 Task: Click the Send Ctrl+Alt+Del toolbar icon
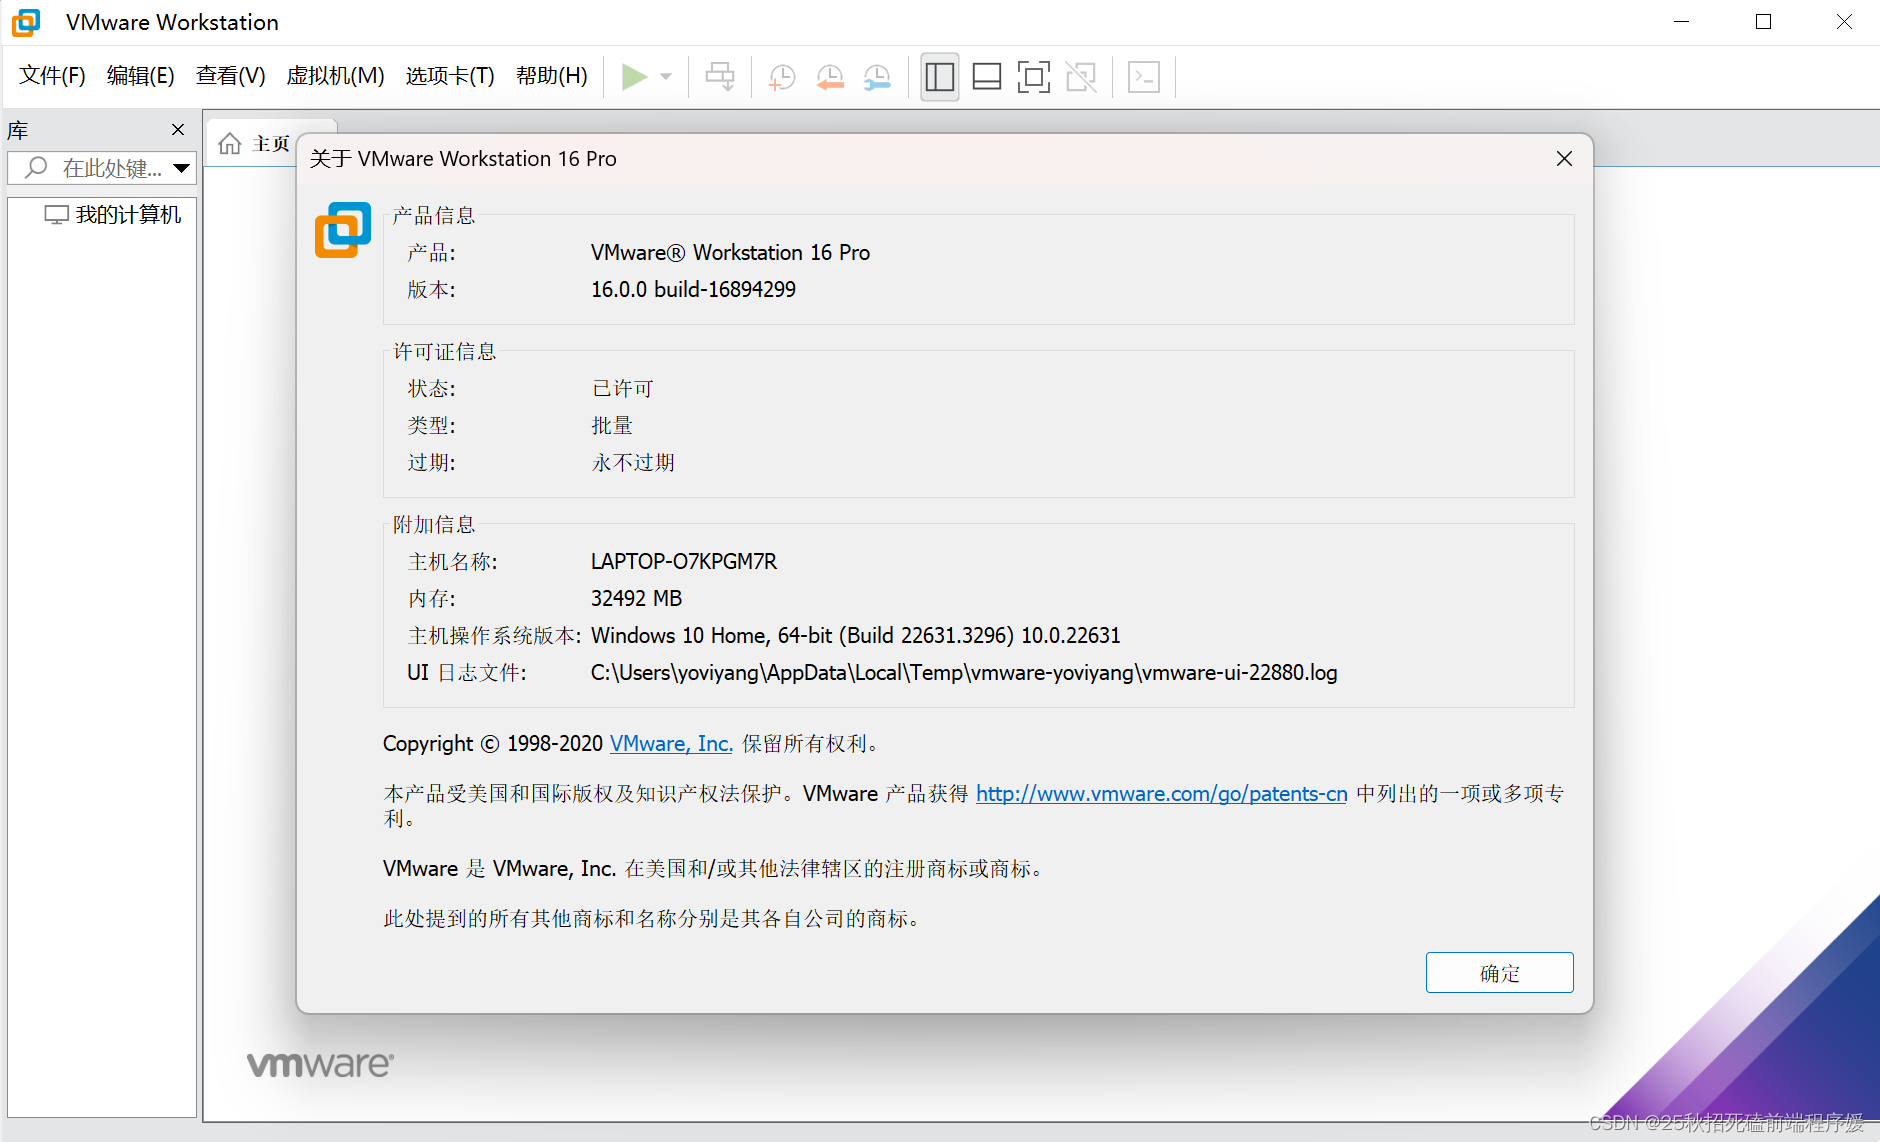click(x=720, y=77)
